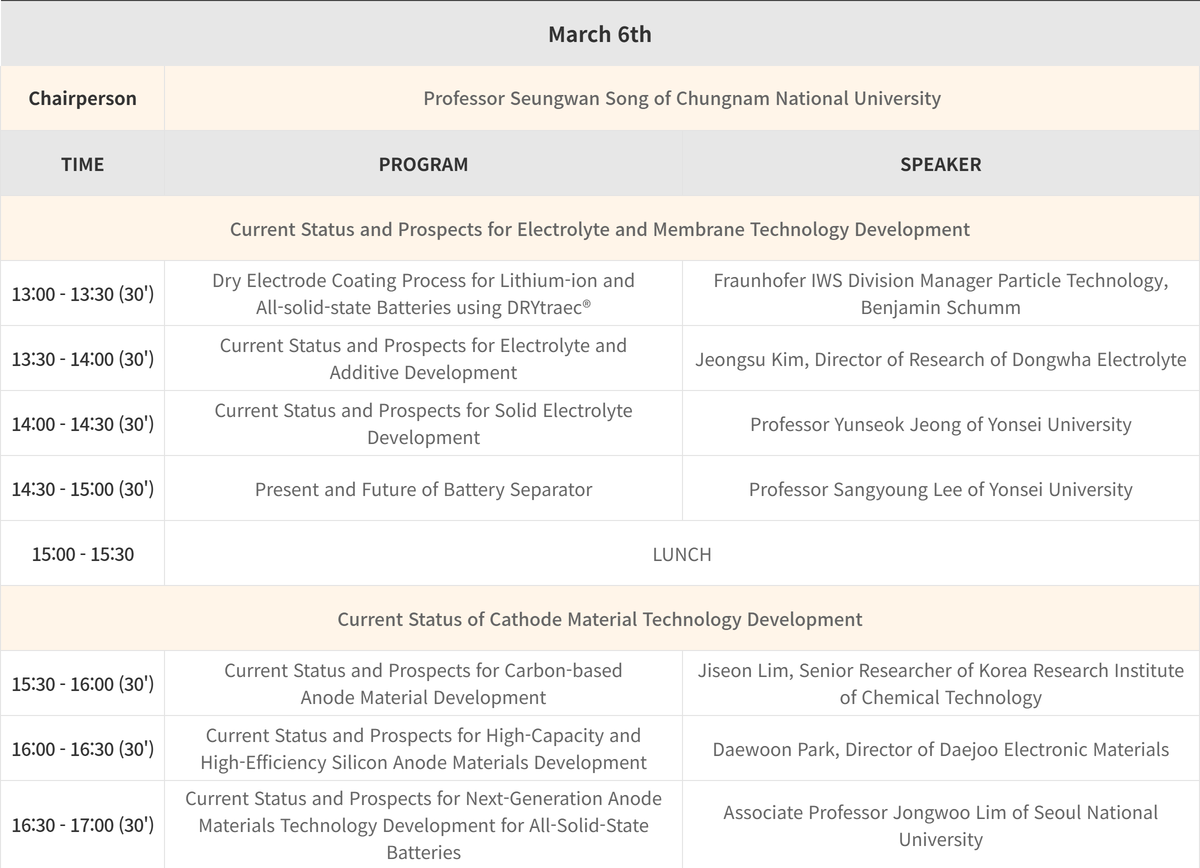The height and width of the screenshot is (868, 1200).
Task: Click the TIME column header
Action: tap(82, 164)
